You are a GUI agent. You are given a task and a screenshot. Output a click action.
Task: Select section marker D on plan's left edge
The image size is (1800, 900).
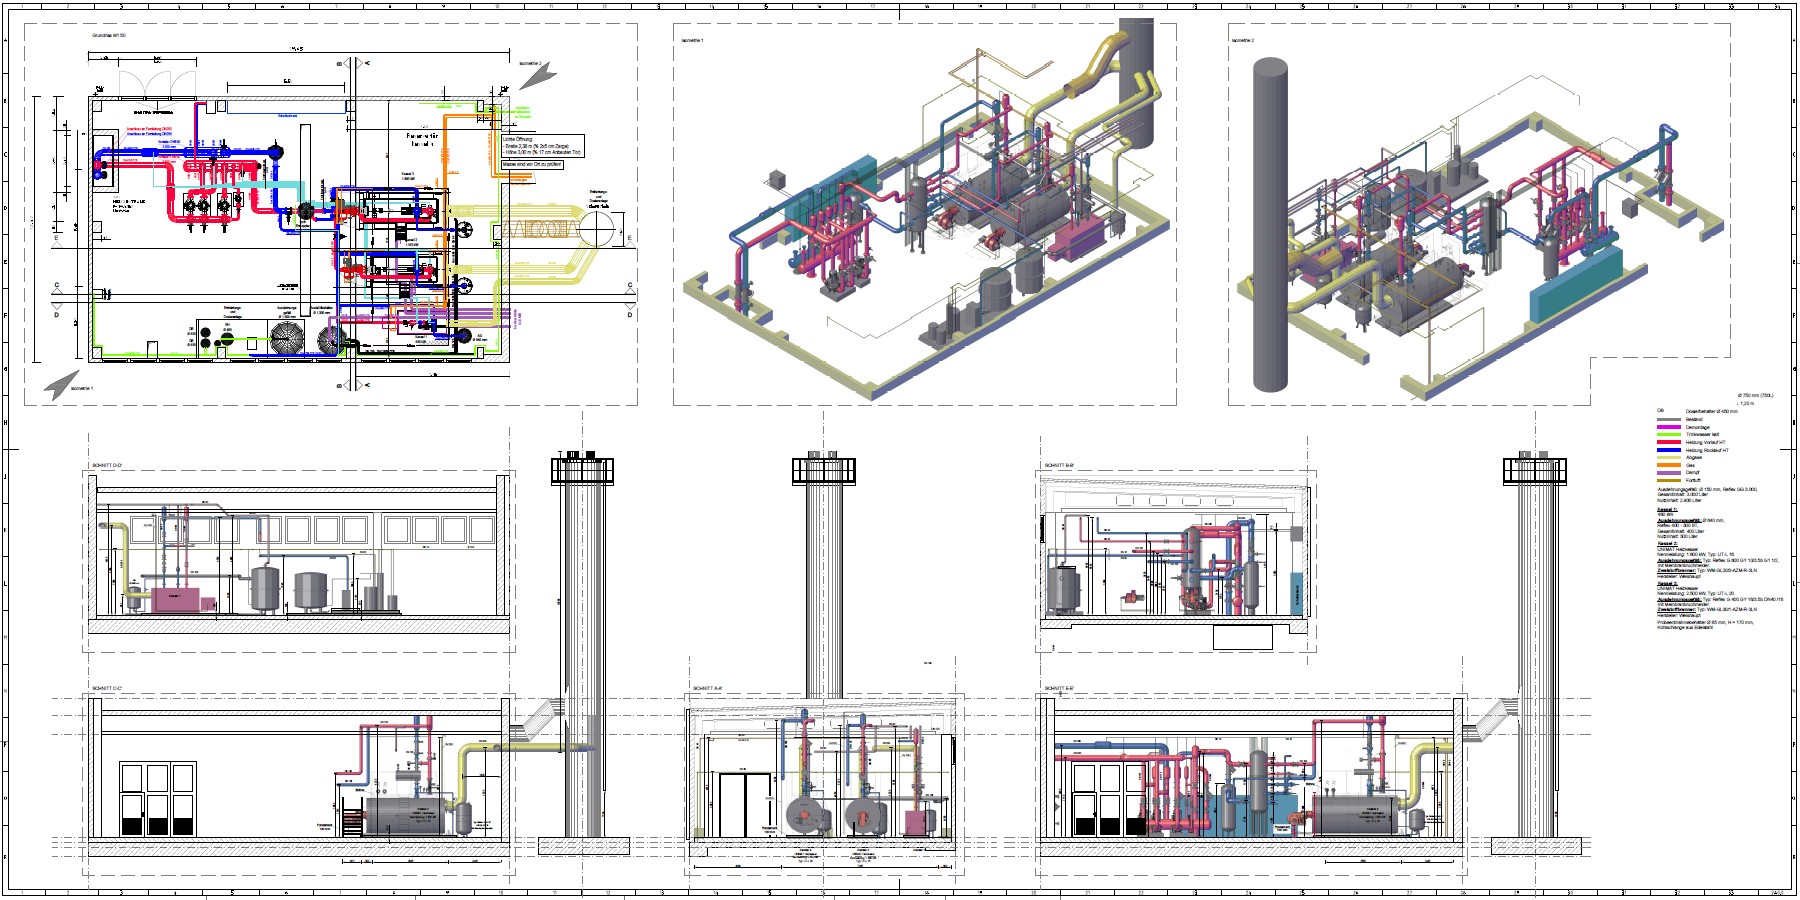click(x=57, y=311)
